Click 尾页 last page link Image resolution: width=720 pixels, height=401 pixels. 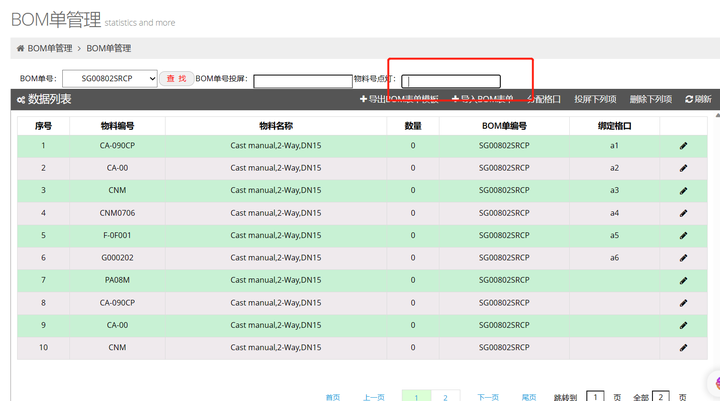tap(529, 397)
